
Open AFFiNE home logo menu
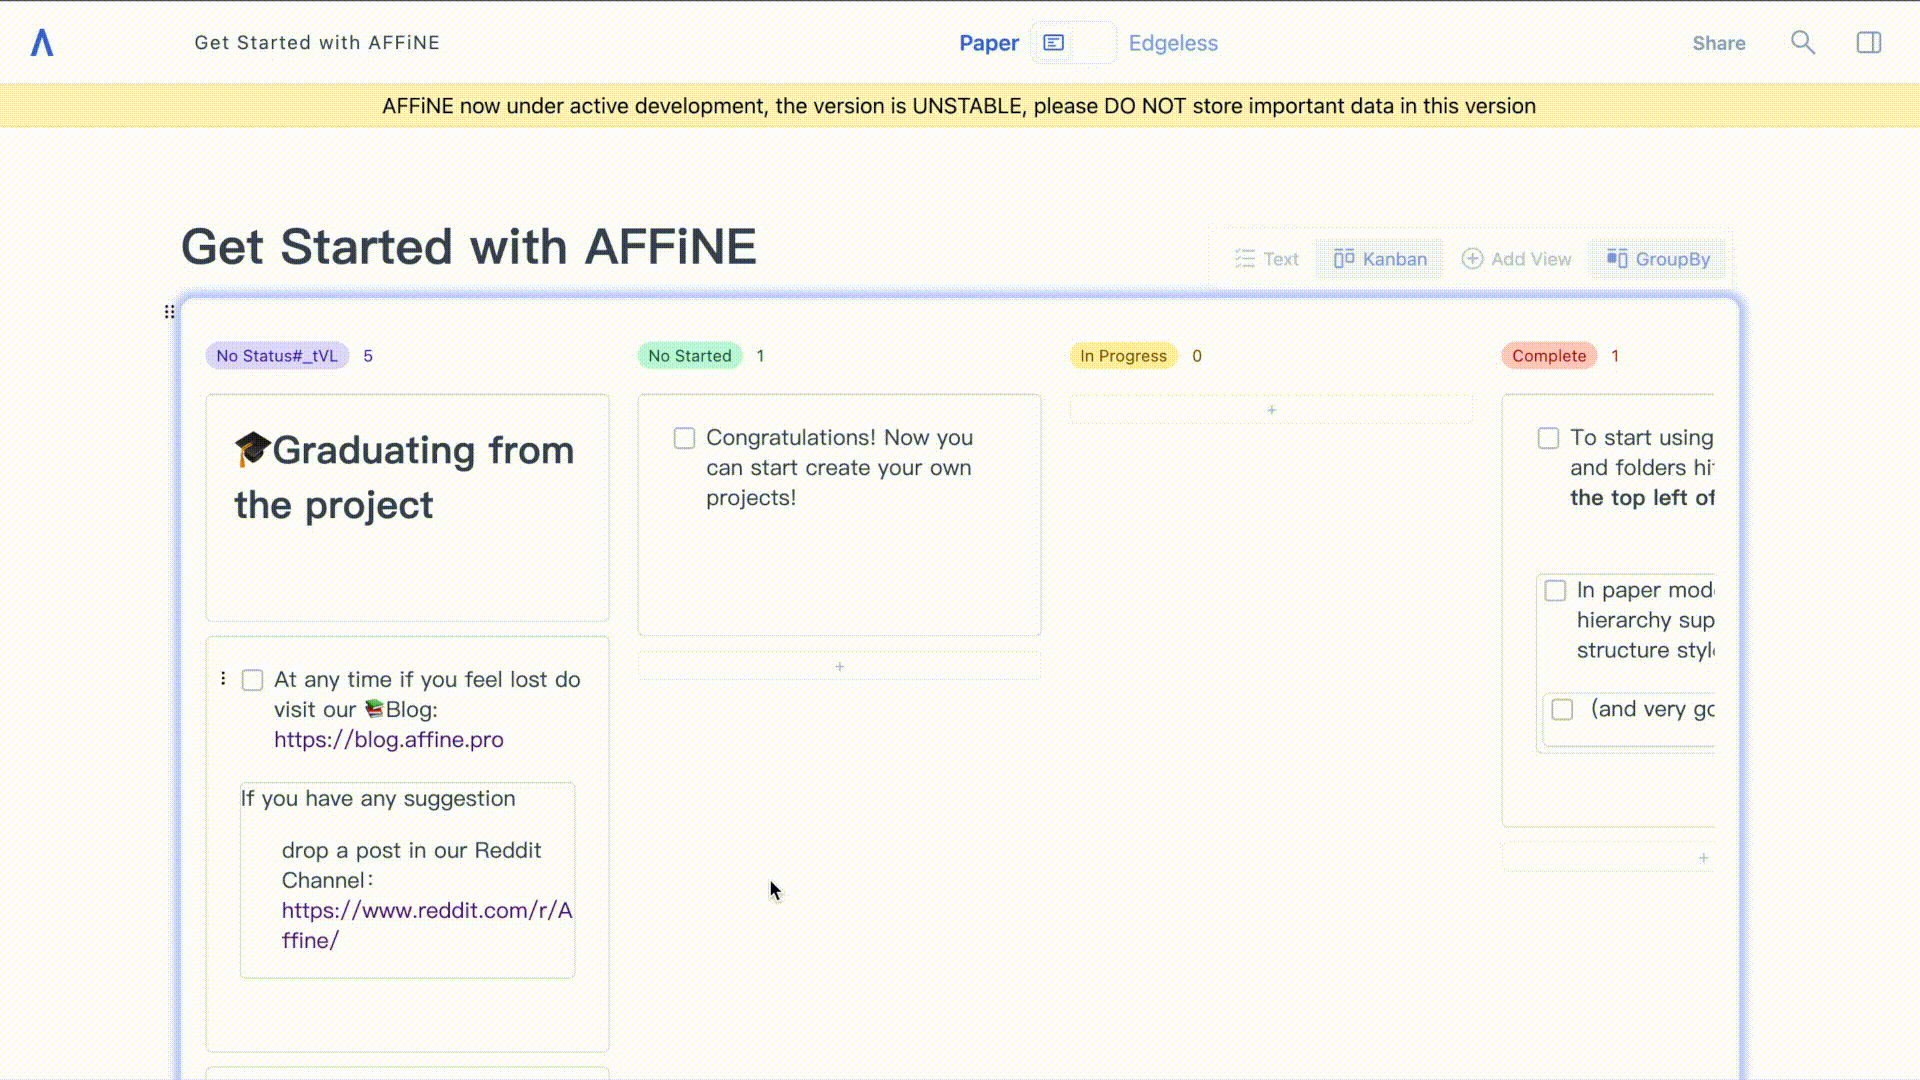[41, 42]
